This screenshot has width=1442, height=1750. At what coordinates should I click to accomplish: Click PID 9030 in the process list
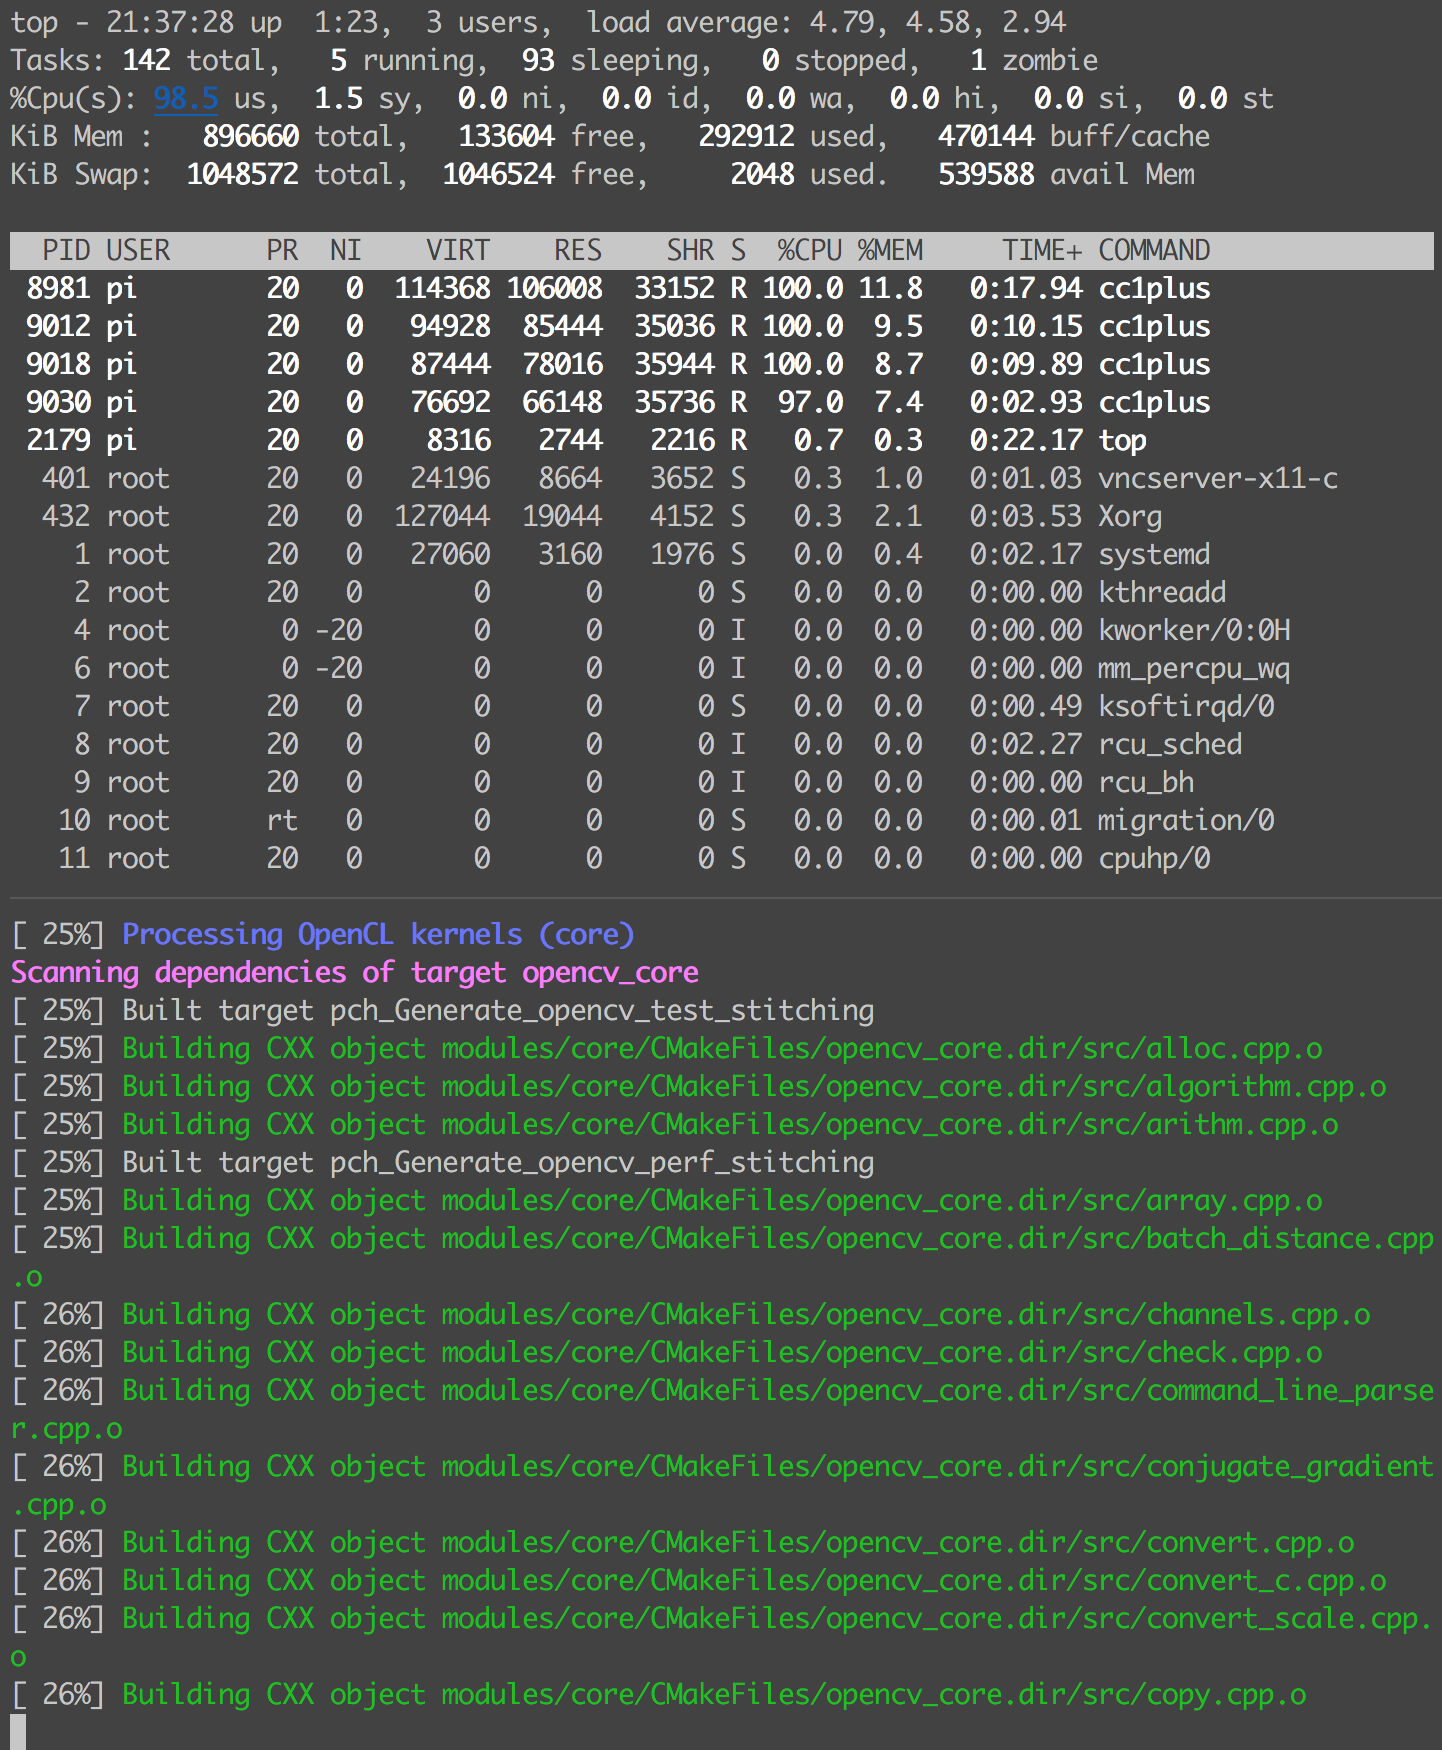click(58, 402)
